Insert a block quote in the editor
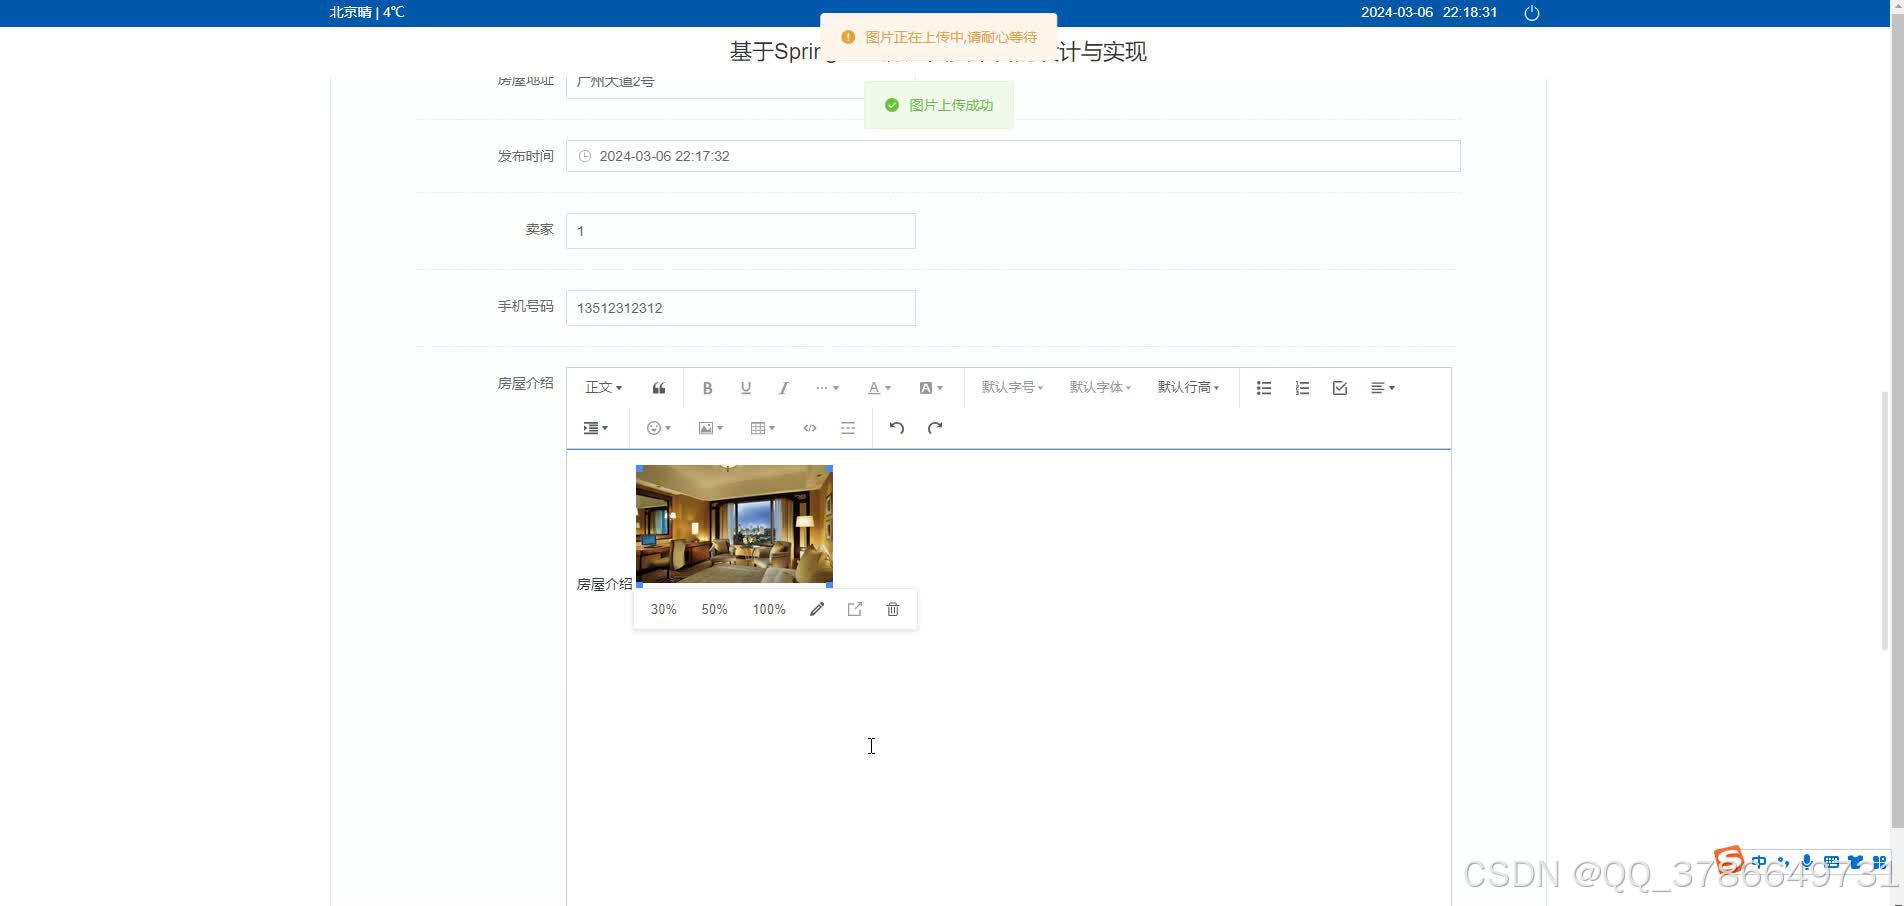This screenshot has width=1904, height=906. [658, 388]
